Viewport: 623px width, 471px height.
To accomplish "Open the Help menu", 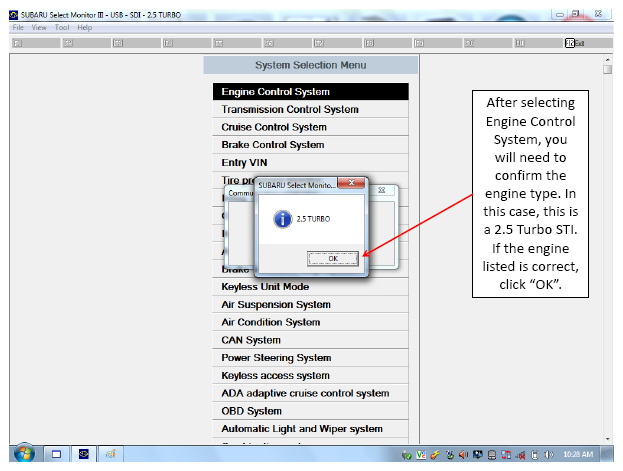I will [85, 27].
